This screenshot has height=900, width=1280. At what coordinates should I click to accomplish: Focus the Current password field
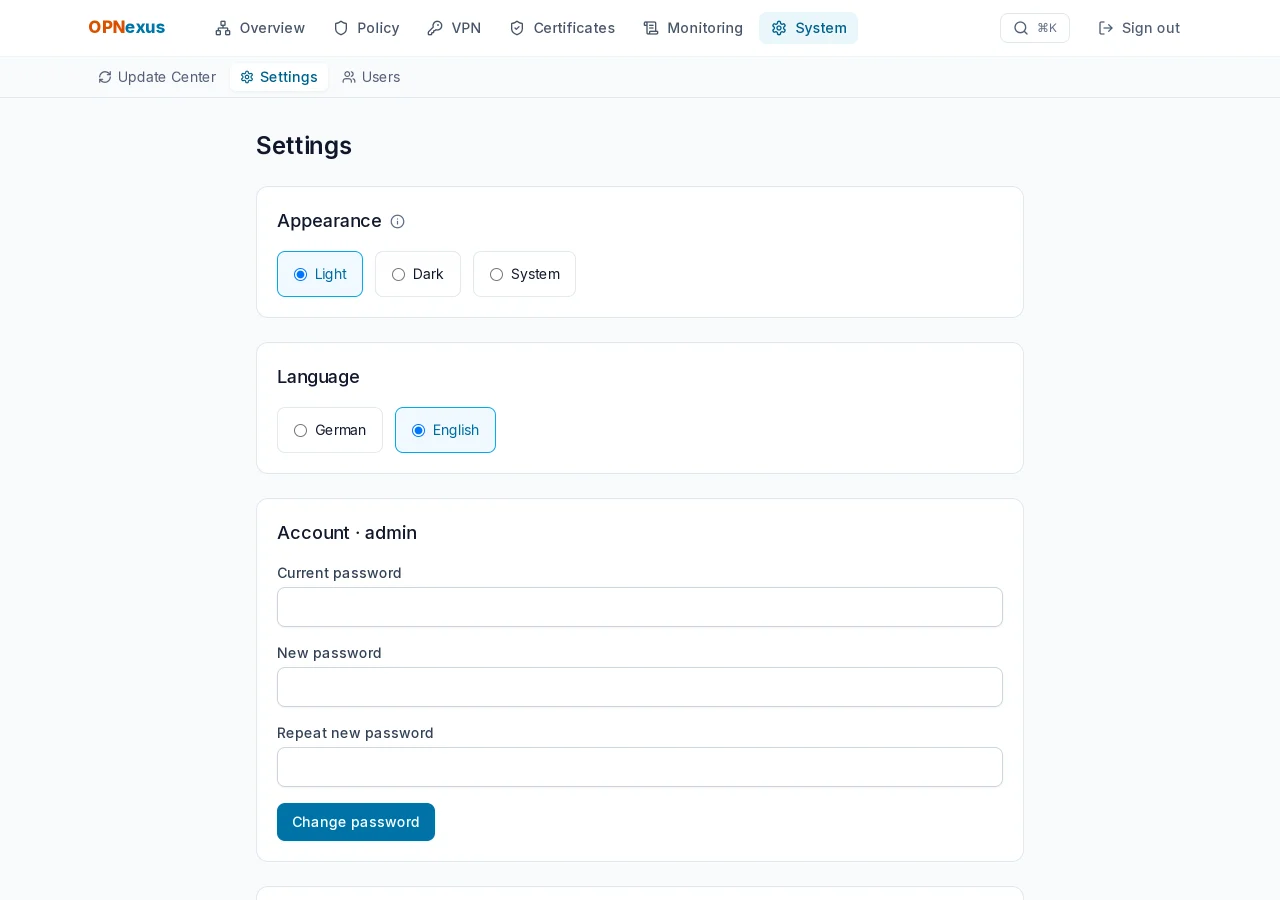coord(640,607)
